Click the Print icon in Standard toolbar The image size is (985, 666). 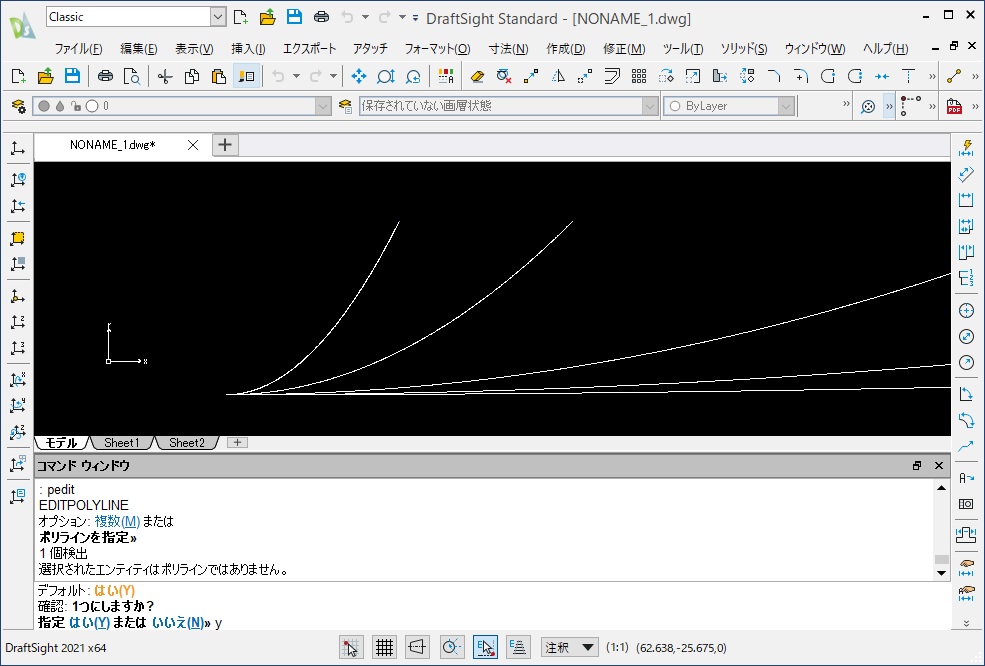pos(106,77)
